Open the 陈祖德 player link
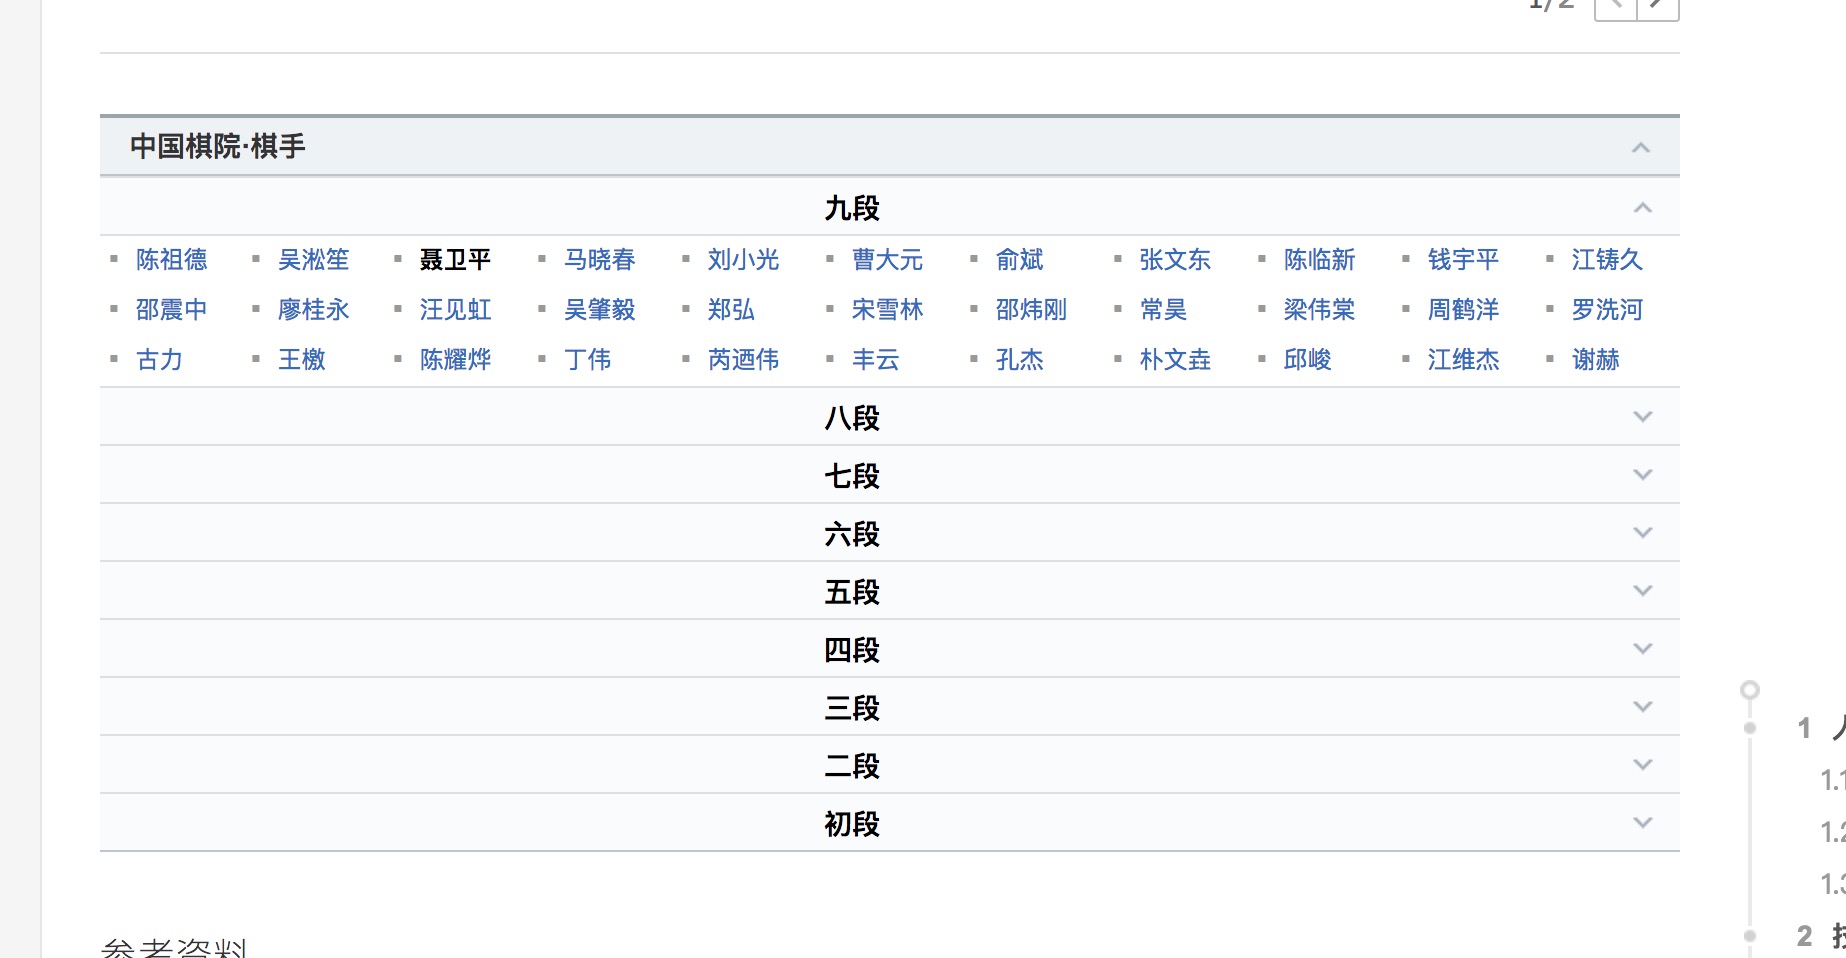Viewport: 1846px width, 958px height. coord(172,260)
